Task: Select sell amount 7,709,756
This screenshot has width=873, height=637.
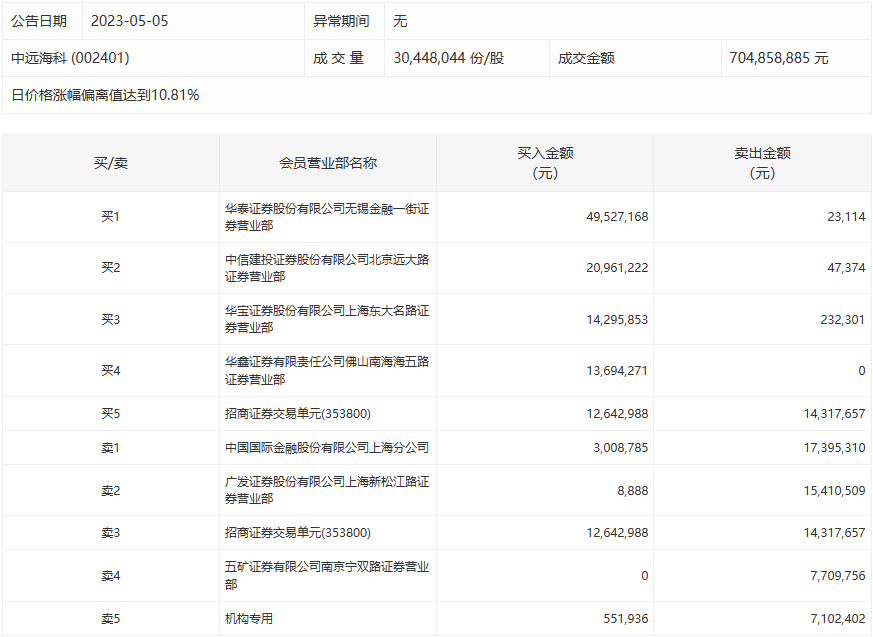Action: (x=837, y=576)
